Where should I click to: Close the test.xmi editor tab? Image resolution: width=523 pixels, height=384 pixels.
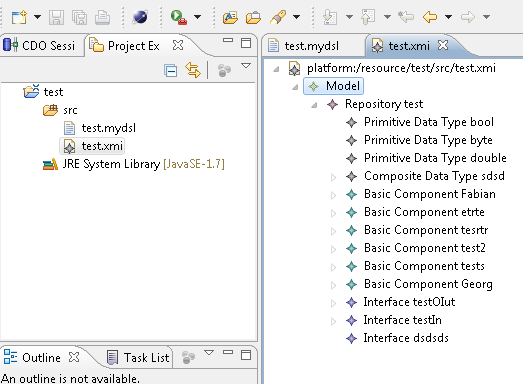[443, 45]
